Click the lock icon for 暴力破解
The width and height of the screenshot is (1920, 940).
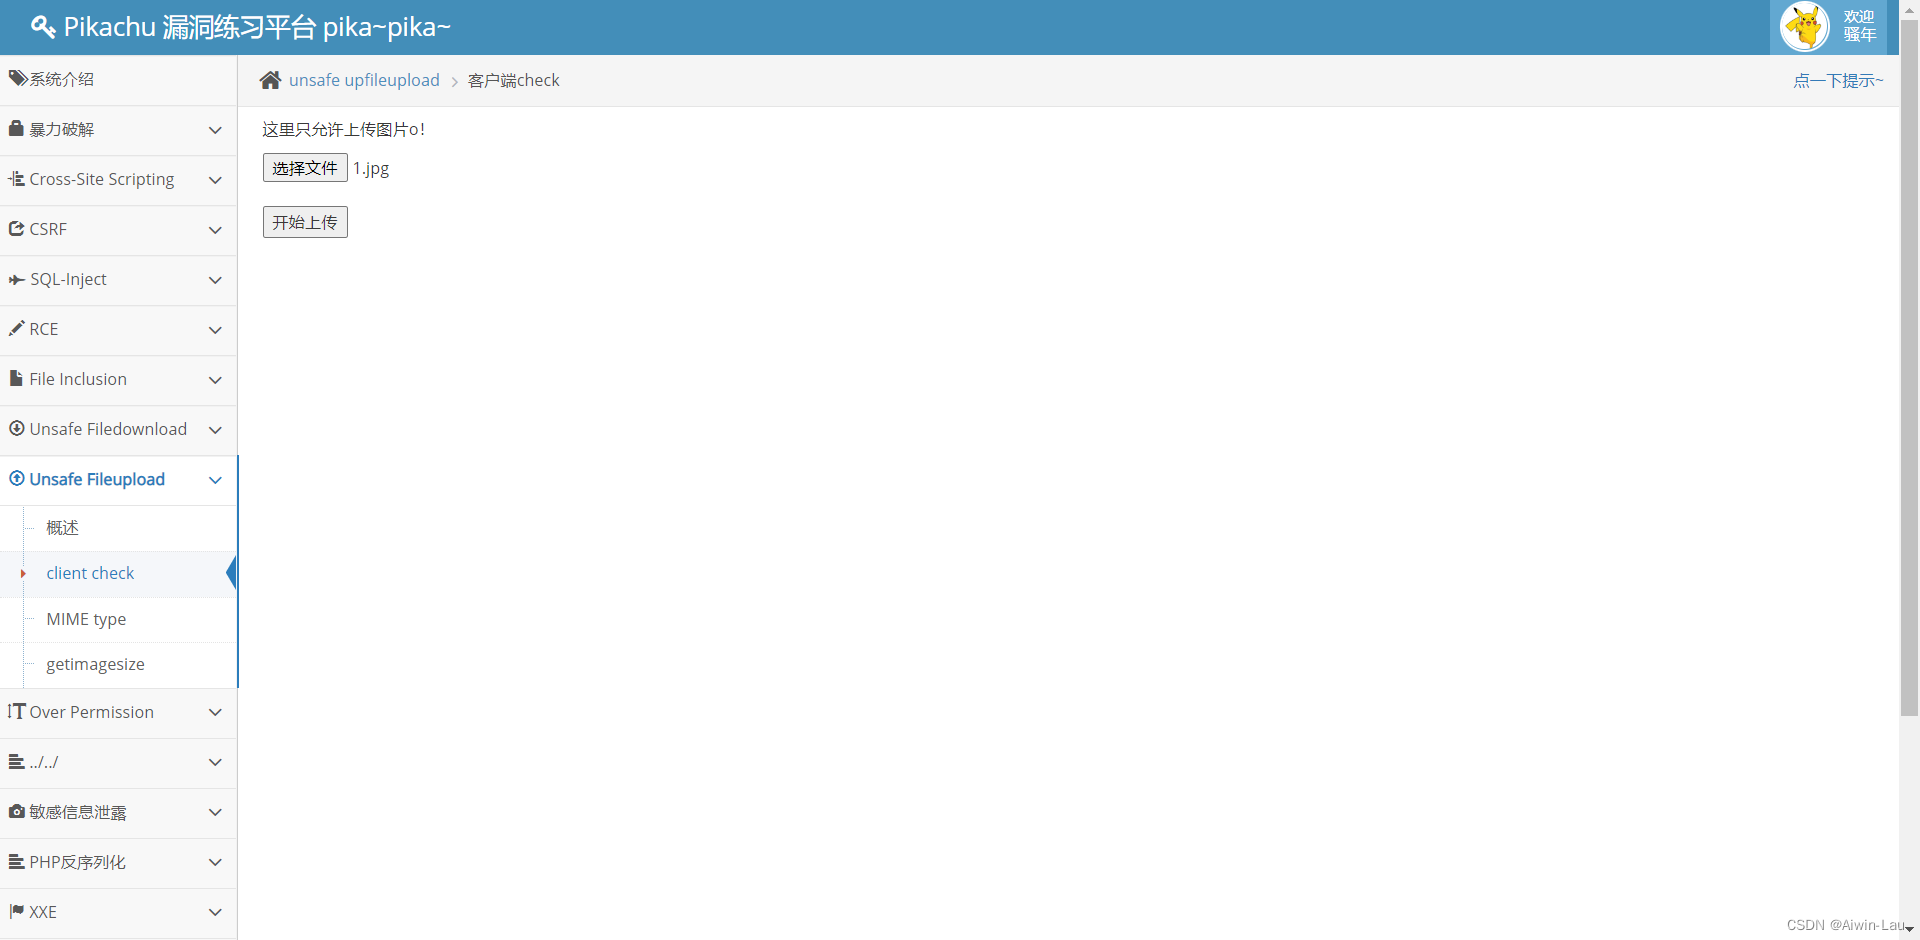[x=16, y=128]
